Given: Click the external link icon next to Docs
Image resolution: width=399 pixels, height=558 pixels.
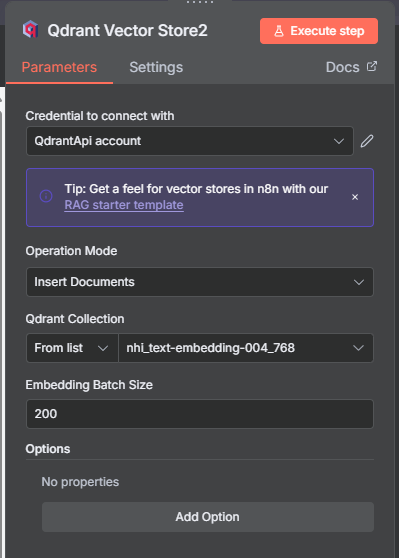Looking at the screenshot, I should tap(372, 67).
